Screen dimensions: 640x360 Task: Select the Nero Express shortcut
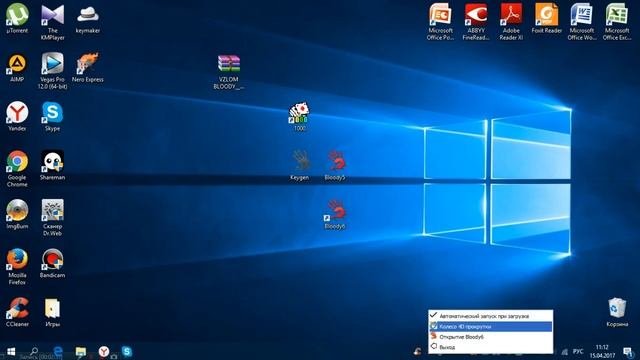88,68
